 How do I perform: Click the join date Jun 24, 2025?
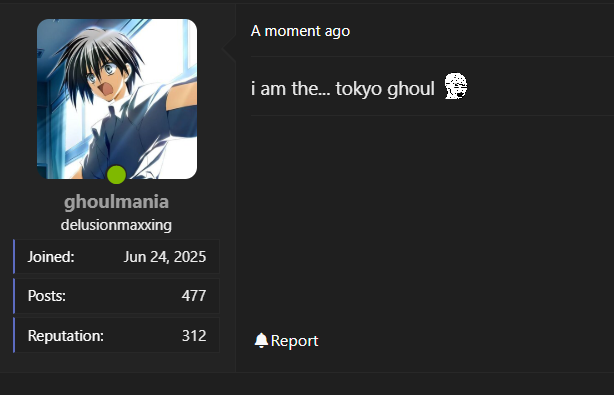click(x=165, y=257)
